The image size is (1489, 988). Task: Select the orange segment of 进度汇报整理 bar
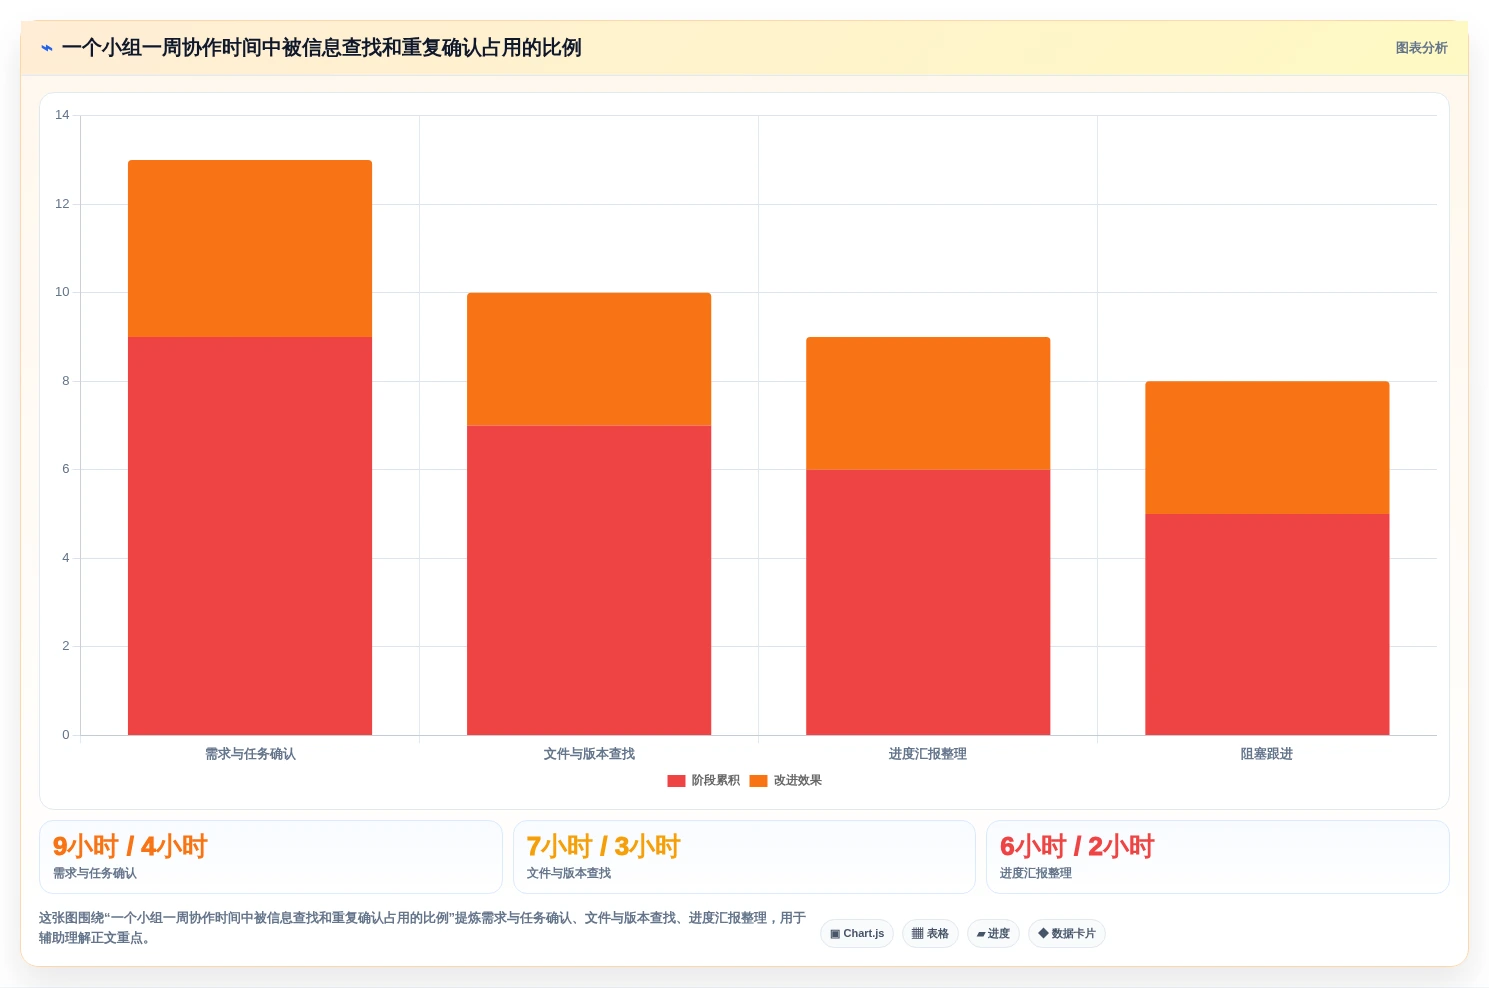point(928,403)
